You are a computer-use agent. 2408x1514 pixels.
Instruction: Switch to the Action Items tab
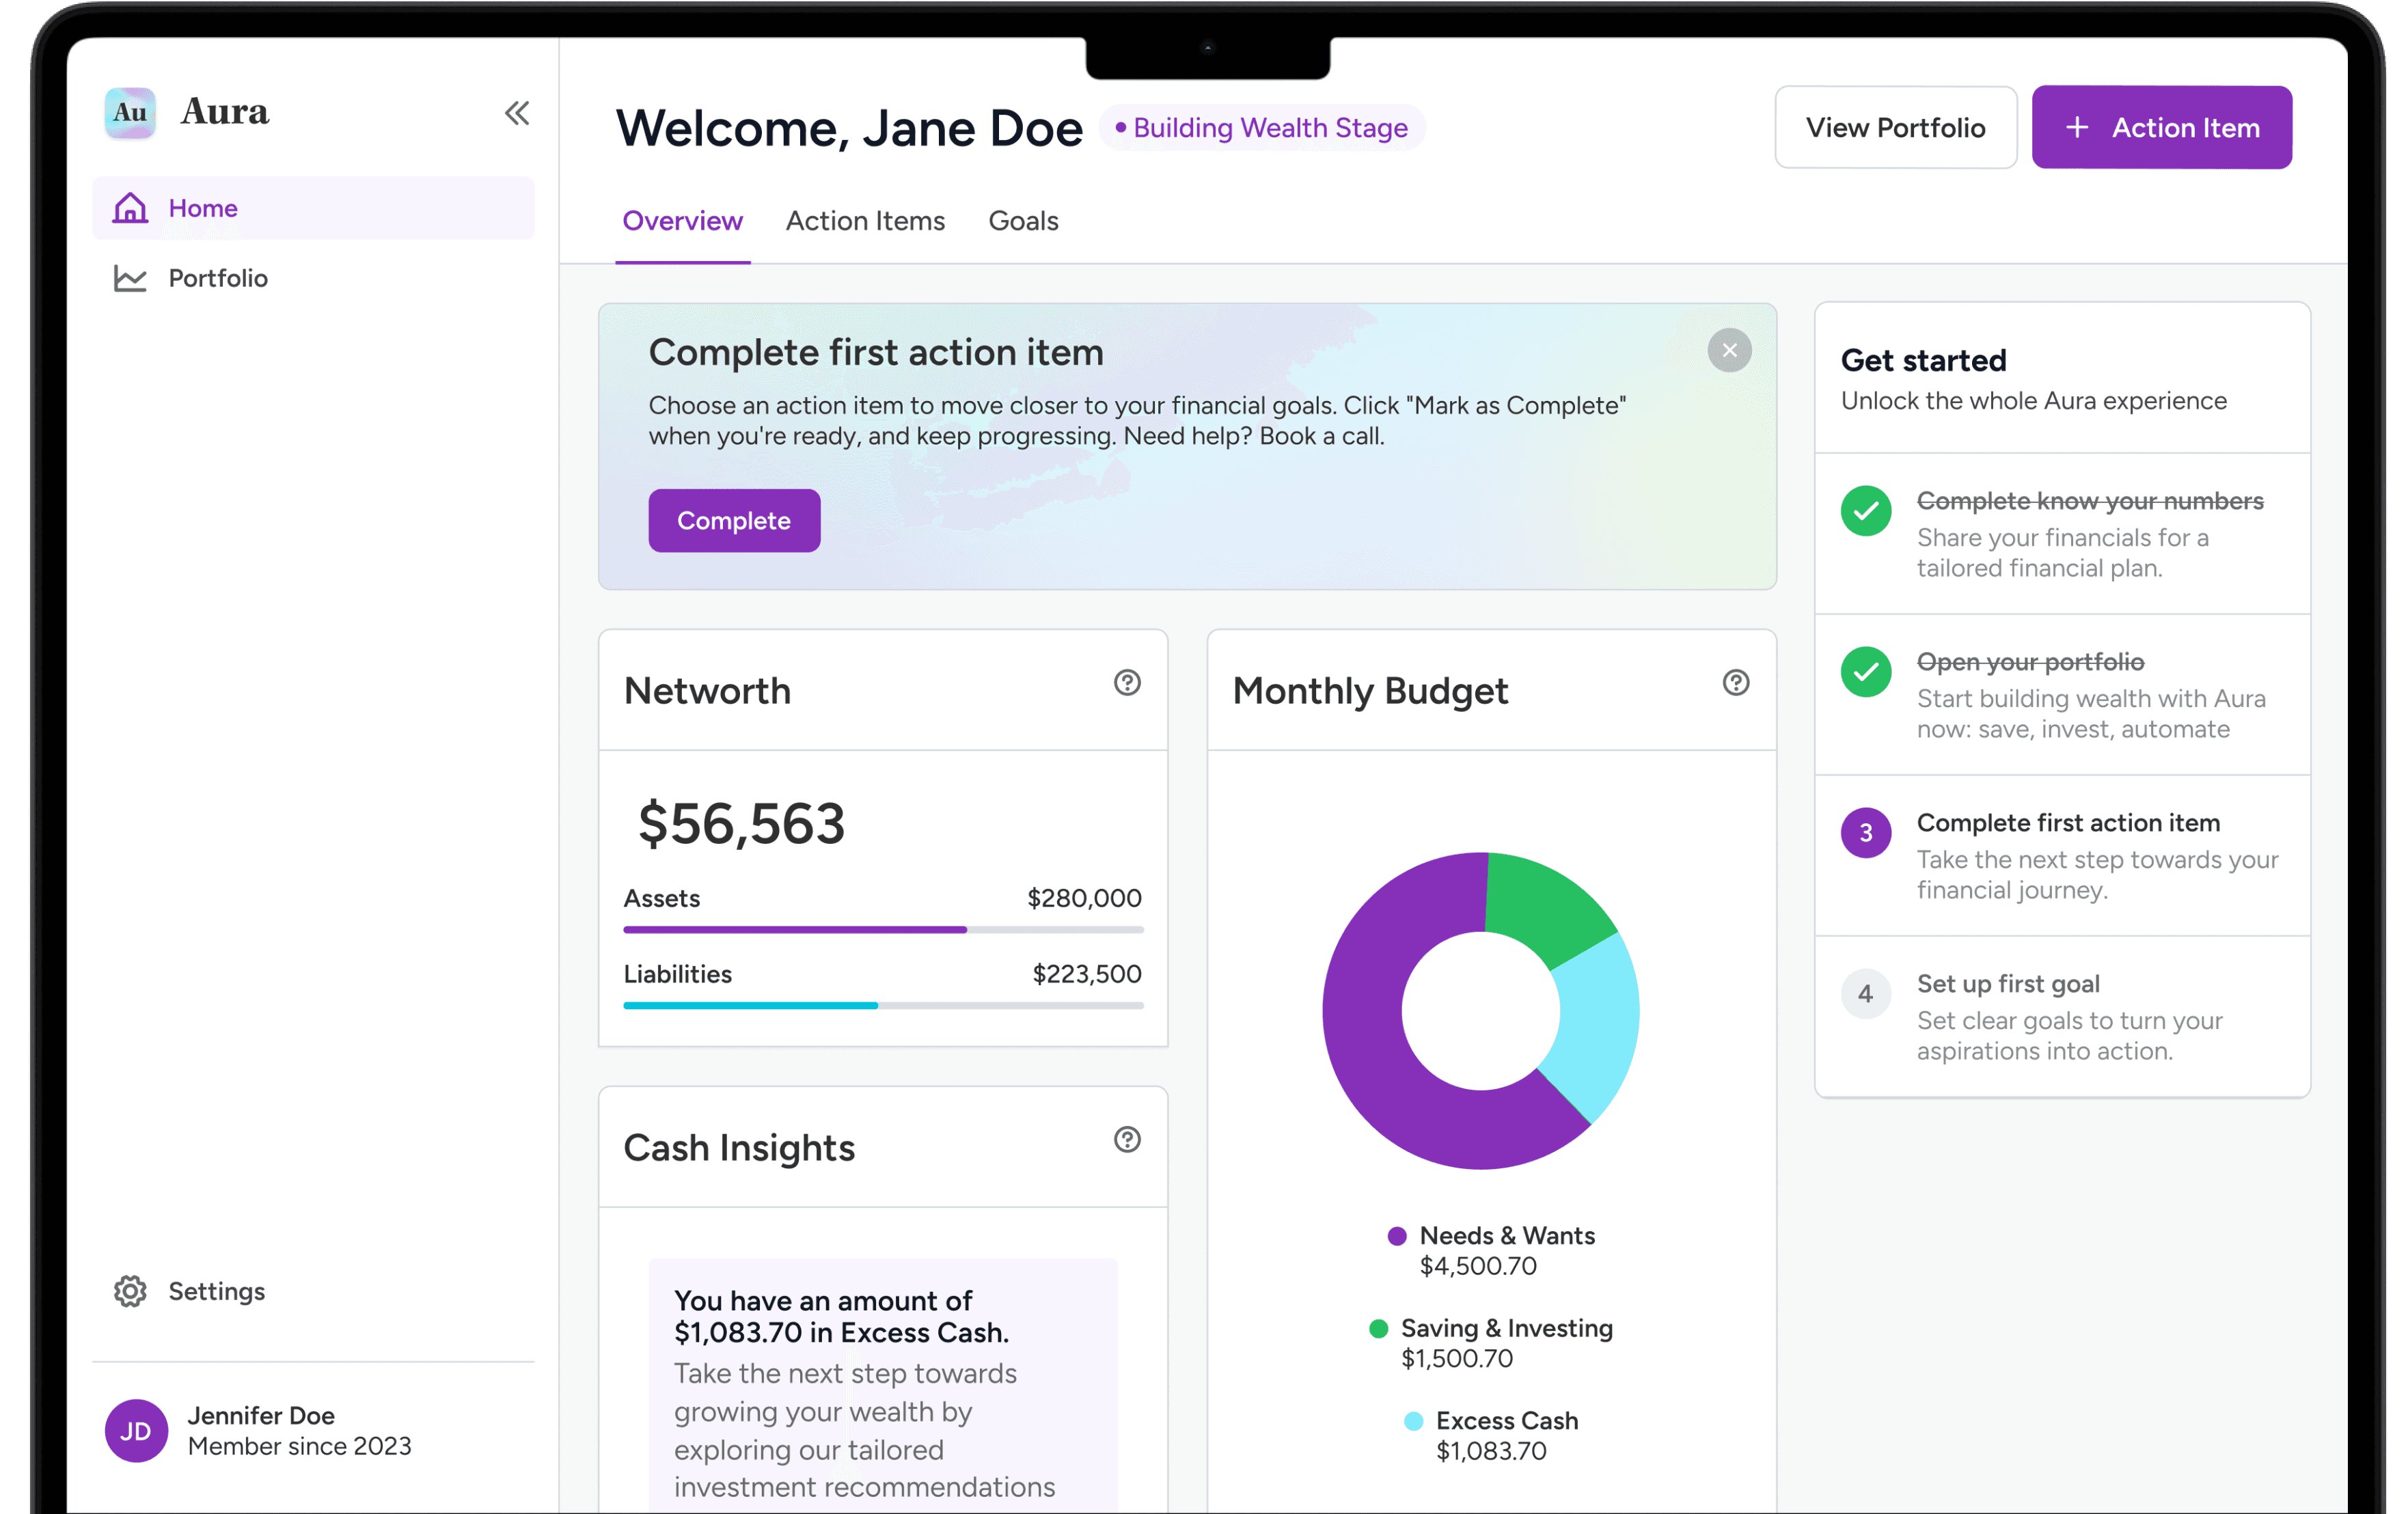tap(865, 221)
